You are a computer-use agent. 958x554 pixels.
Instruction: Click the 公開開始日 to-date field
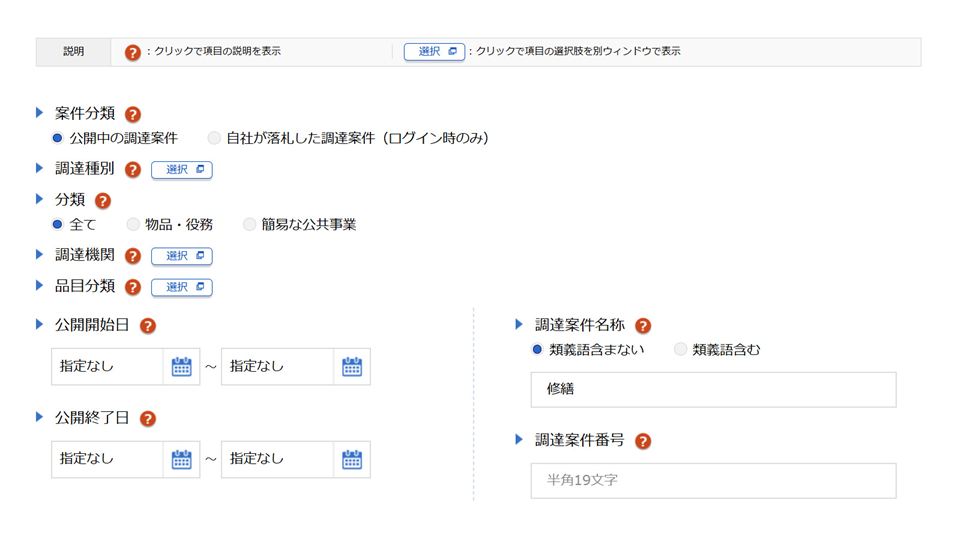coord(277,366)
